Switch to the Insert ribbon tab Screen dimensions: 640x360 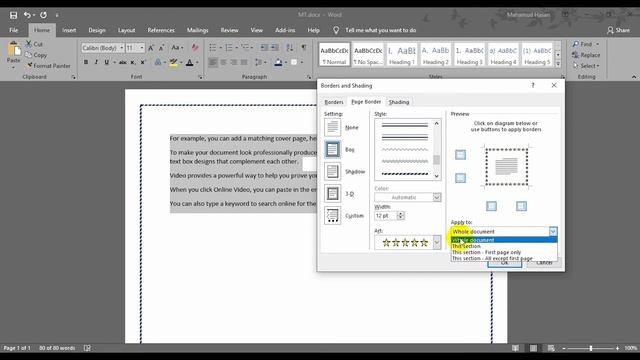69,30
